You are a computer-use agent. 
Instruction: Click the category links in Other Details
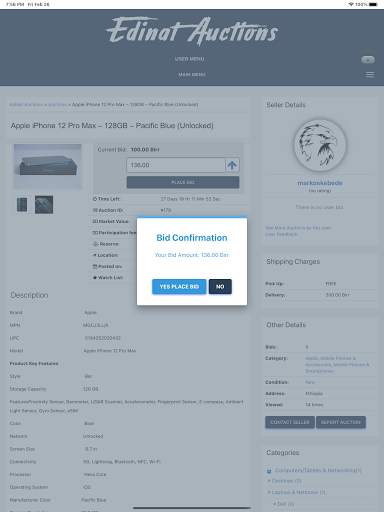[337, 364]
